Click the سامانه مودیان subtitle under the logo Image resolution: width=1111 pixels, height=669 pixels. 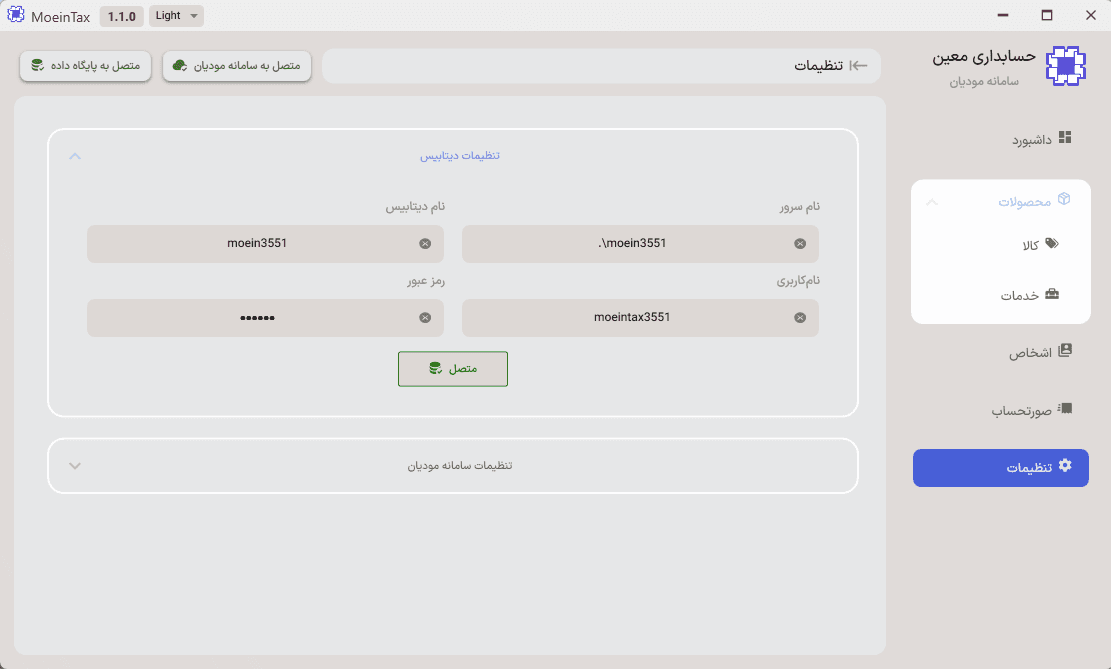click(984, 81)
